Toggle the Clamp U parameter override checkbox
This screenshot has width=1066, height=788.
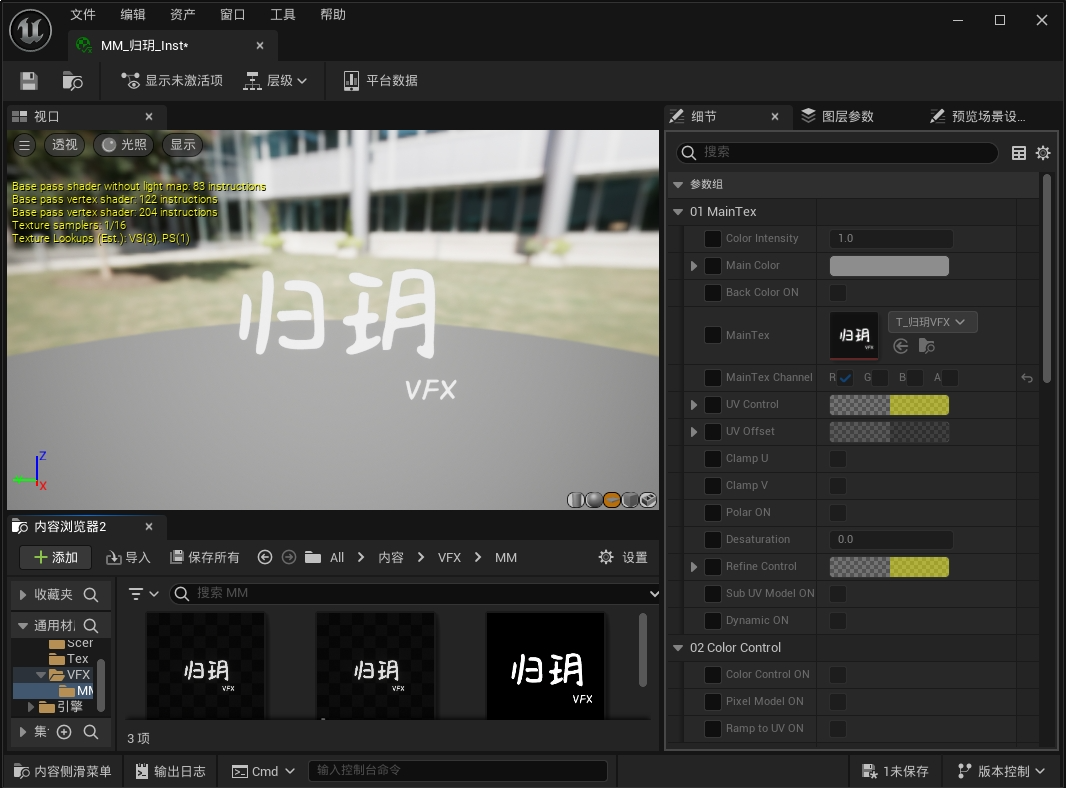(x=713, y=459)
